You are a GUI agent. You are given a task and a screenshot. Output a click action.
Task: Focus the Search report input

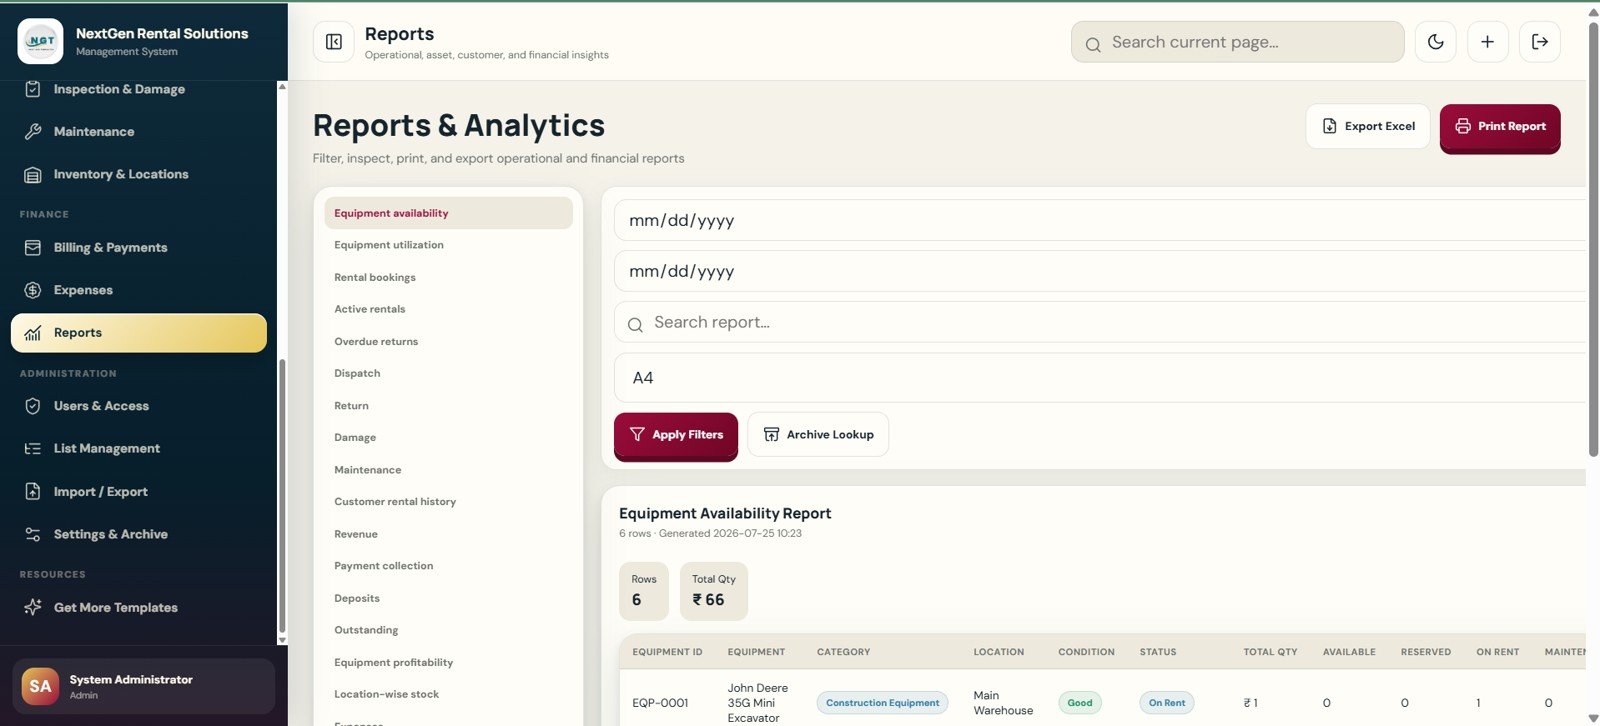pos(1100,322)
